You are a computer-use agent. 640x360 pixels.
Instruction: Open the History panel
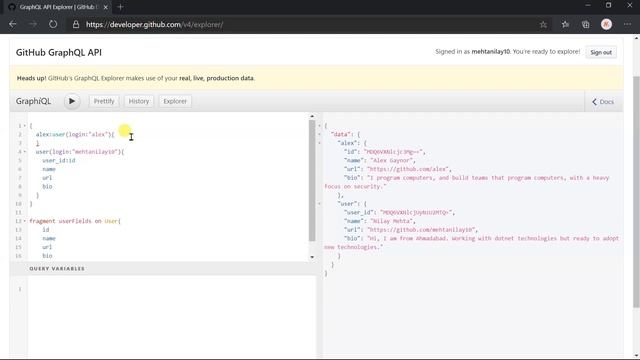click(x=139, y=101)
